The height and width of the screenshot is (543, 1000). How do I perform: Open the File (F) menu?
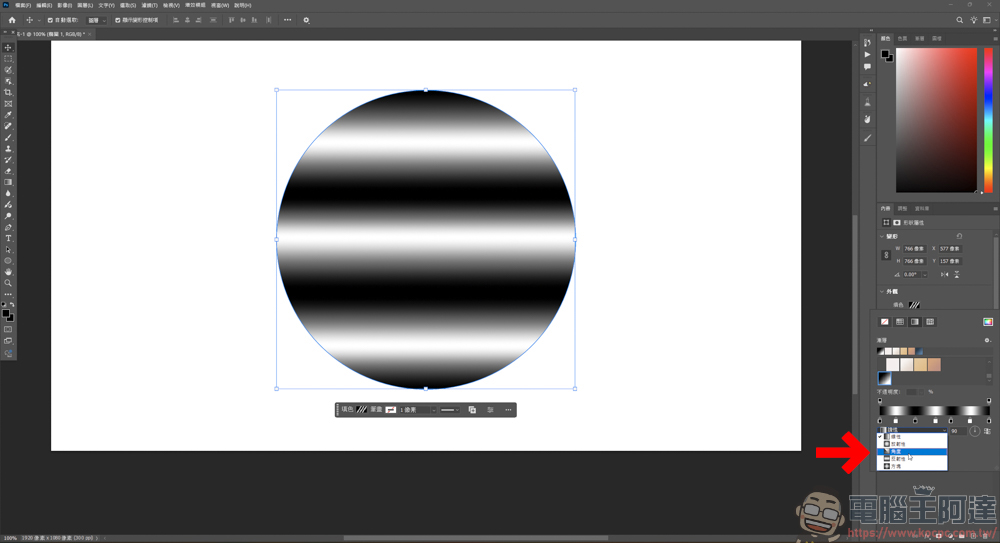tap(23, 5)
